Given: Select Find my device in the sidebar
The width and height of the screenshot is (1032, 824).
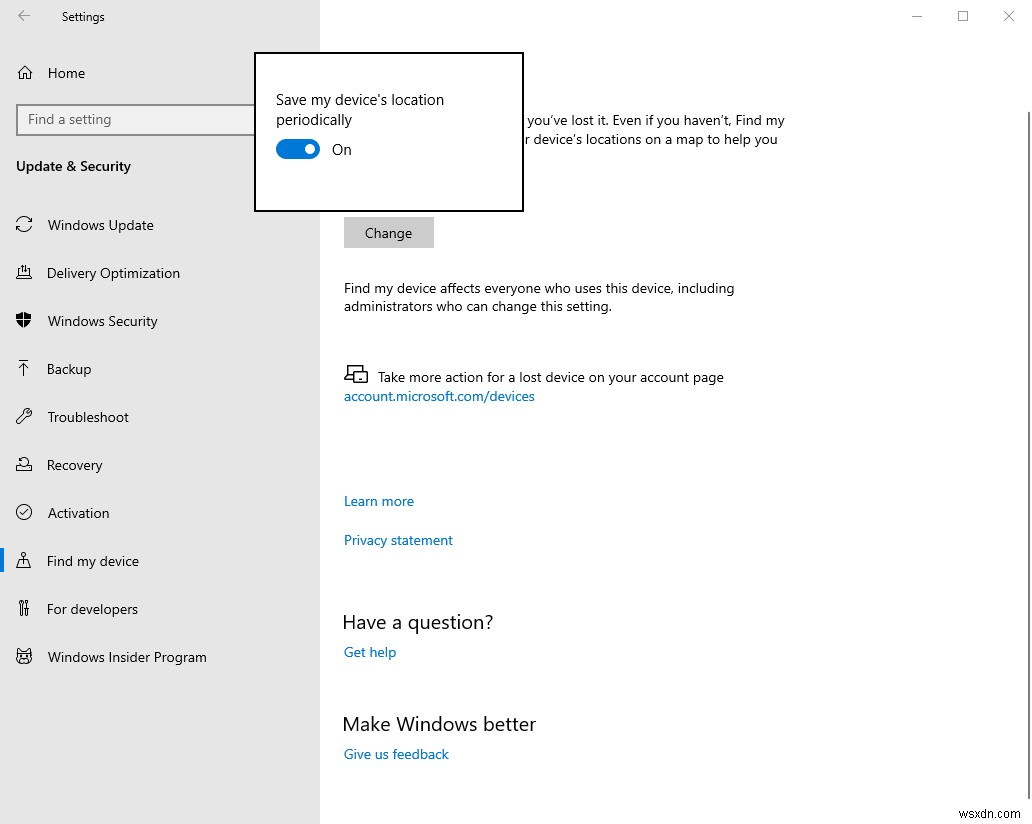Looking at the screenshot, I should pos(92,561).
